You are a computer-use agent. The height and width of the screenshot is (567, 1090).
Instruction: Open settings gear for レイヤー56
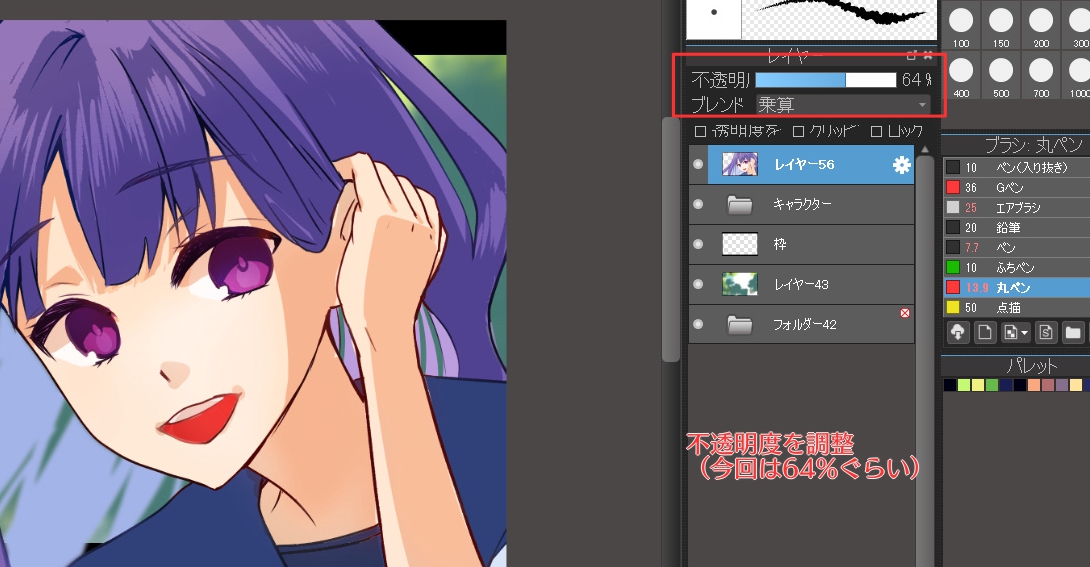[x=902, y=165]
